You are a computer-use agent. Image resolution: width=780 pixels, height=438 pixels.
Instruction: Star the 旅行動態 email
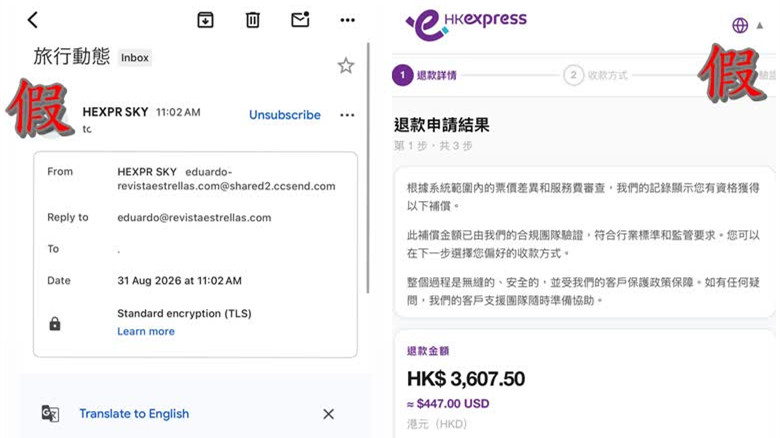pos(346,65)
